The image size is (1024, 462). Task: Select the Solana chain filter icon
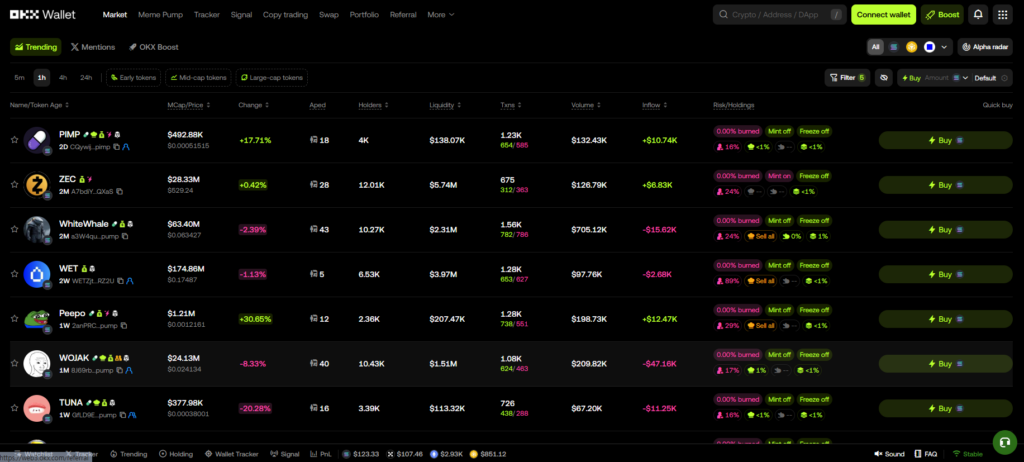point(894,46)
